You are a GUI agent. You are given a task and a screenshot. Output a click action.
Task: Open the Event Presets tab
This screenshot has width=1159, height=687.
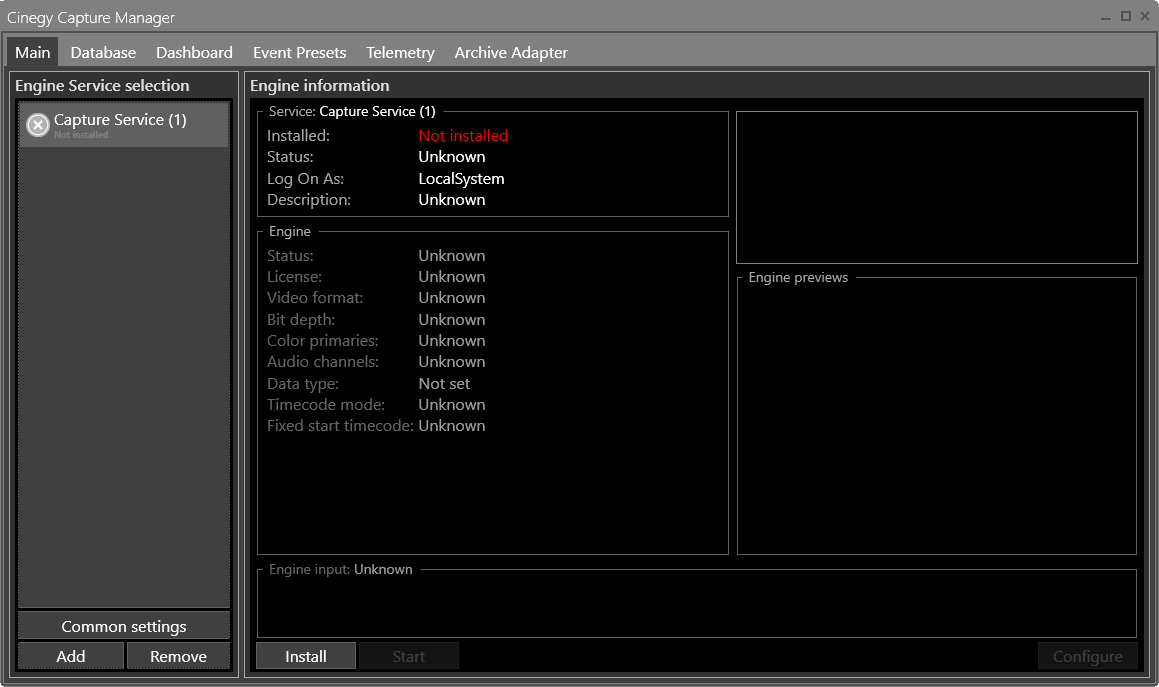click(x=299, y=53)
